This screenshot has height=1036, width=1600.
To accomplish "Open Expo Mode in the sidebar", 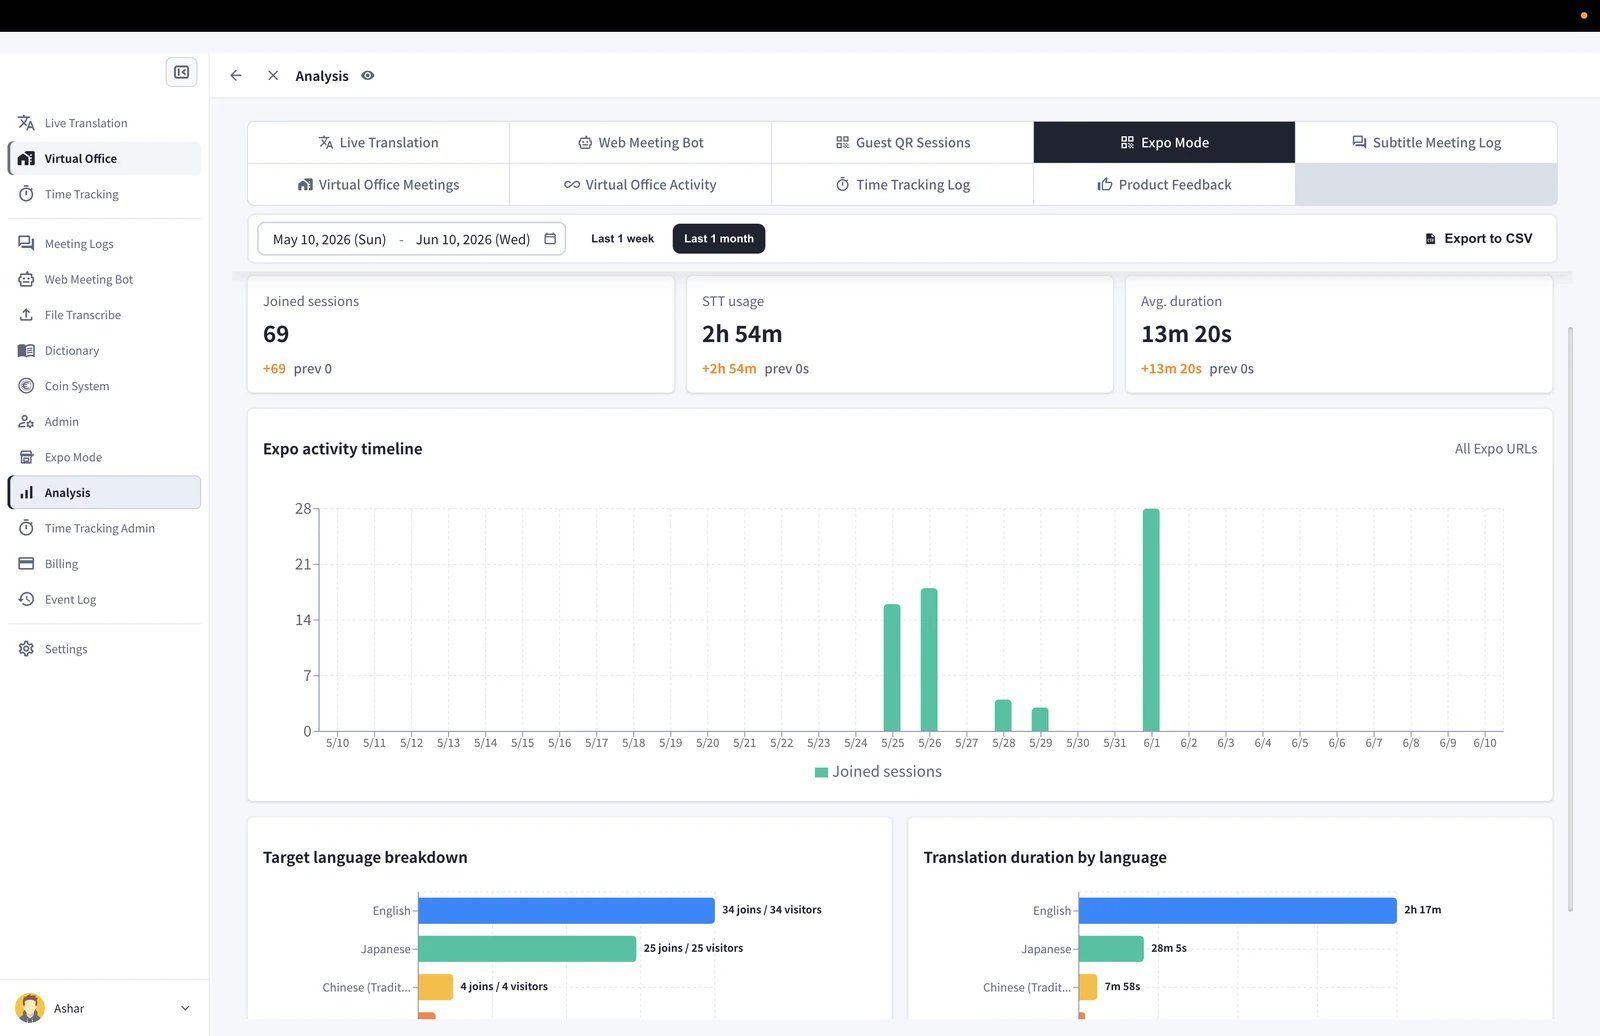I will click(x=104, y=457).
